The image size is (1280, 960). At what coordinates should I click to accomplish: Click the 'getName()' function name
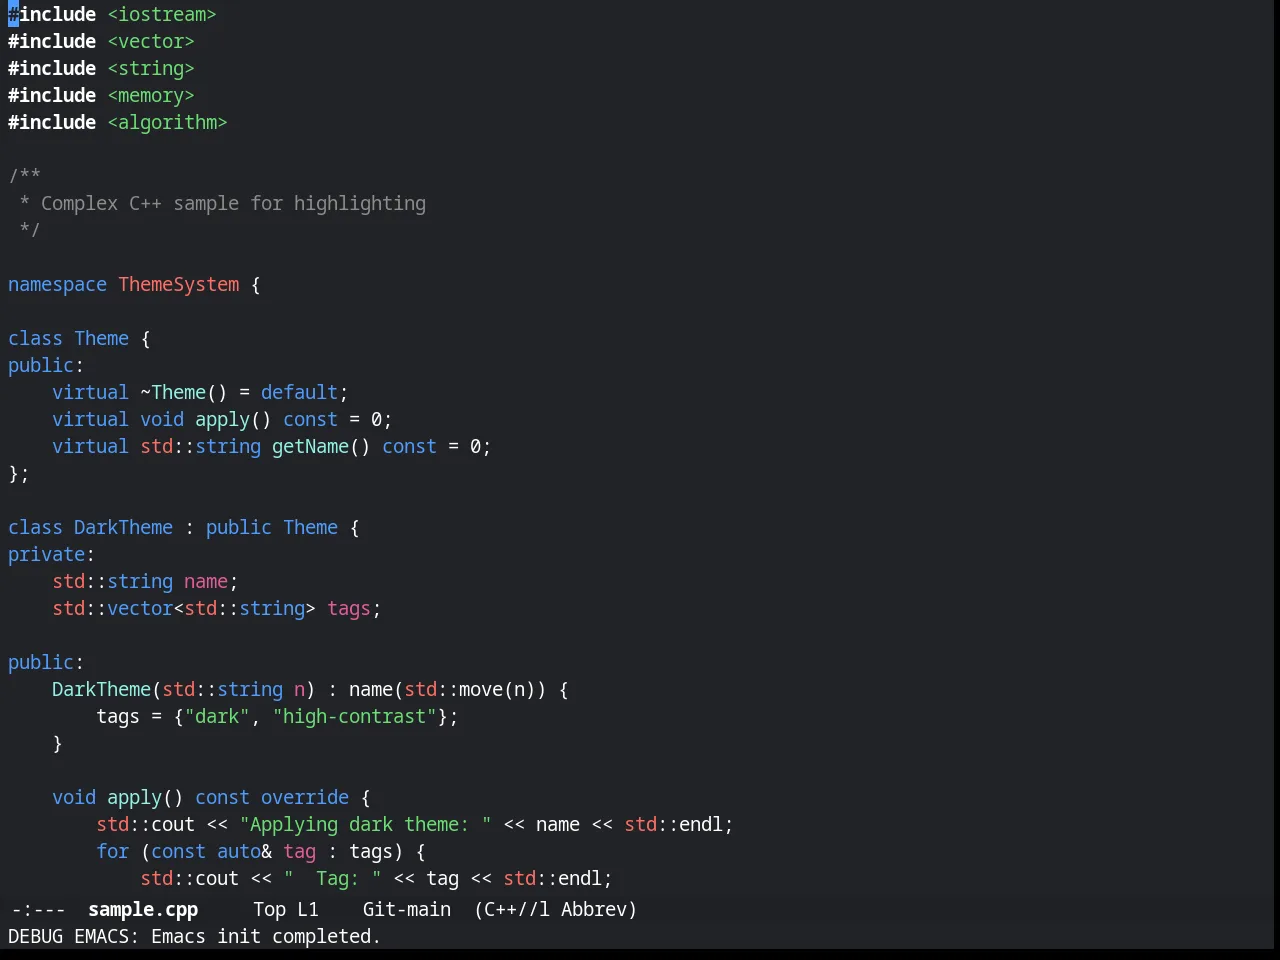[321, 446]
